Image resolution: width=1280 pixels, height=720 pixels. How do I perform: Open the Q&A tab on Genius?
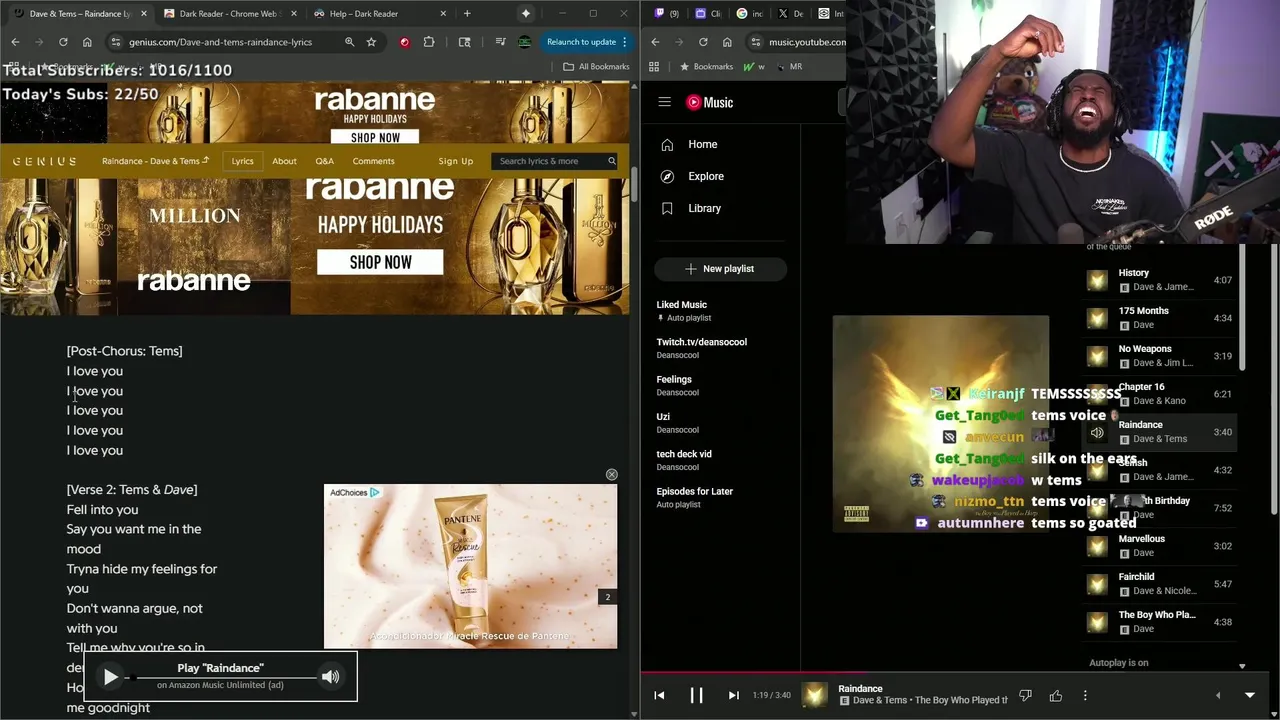[x=324, y=161]
